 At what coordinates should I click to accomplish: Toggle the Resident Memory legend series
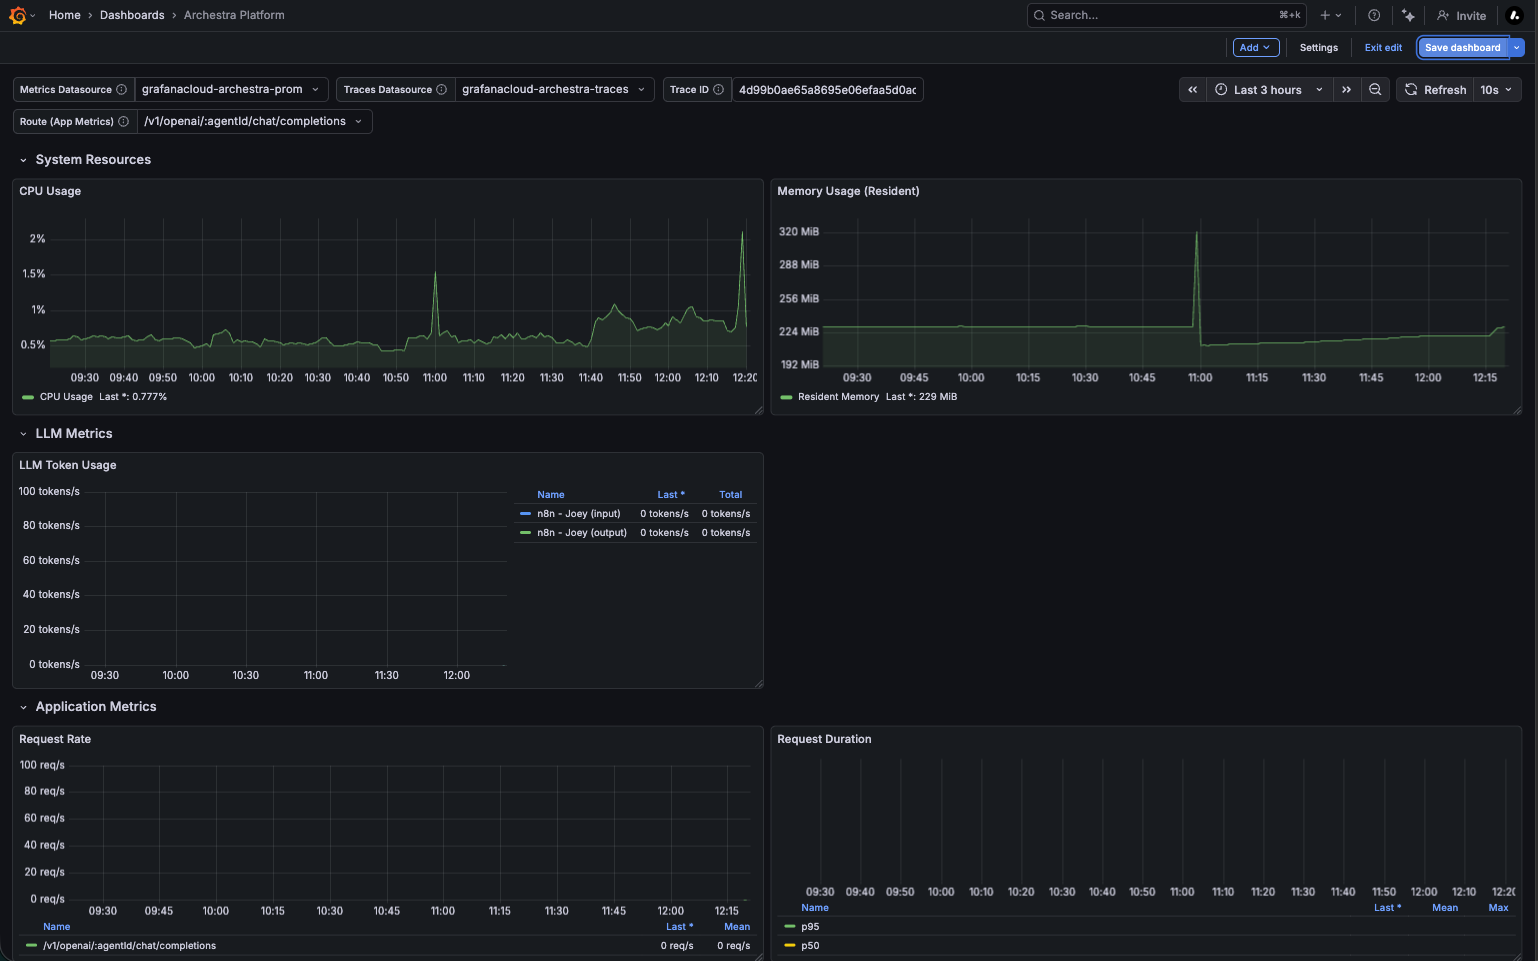click(838, 397)
